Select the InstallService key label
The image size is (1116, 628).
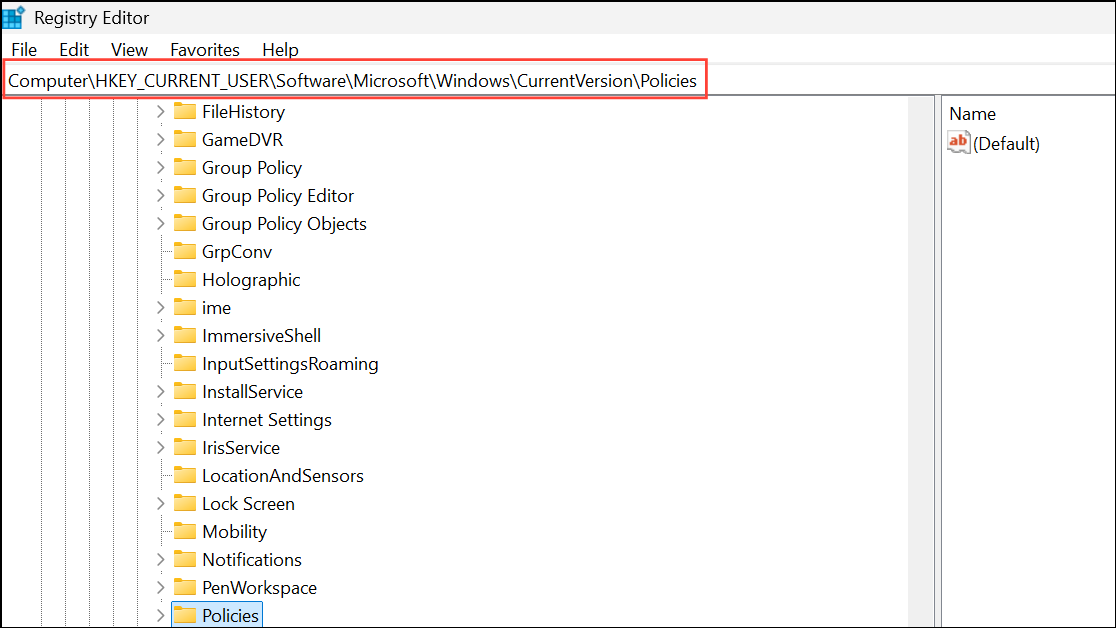click(253, 392)
